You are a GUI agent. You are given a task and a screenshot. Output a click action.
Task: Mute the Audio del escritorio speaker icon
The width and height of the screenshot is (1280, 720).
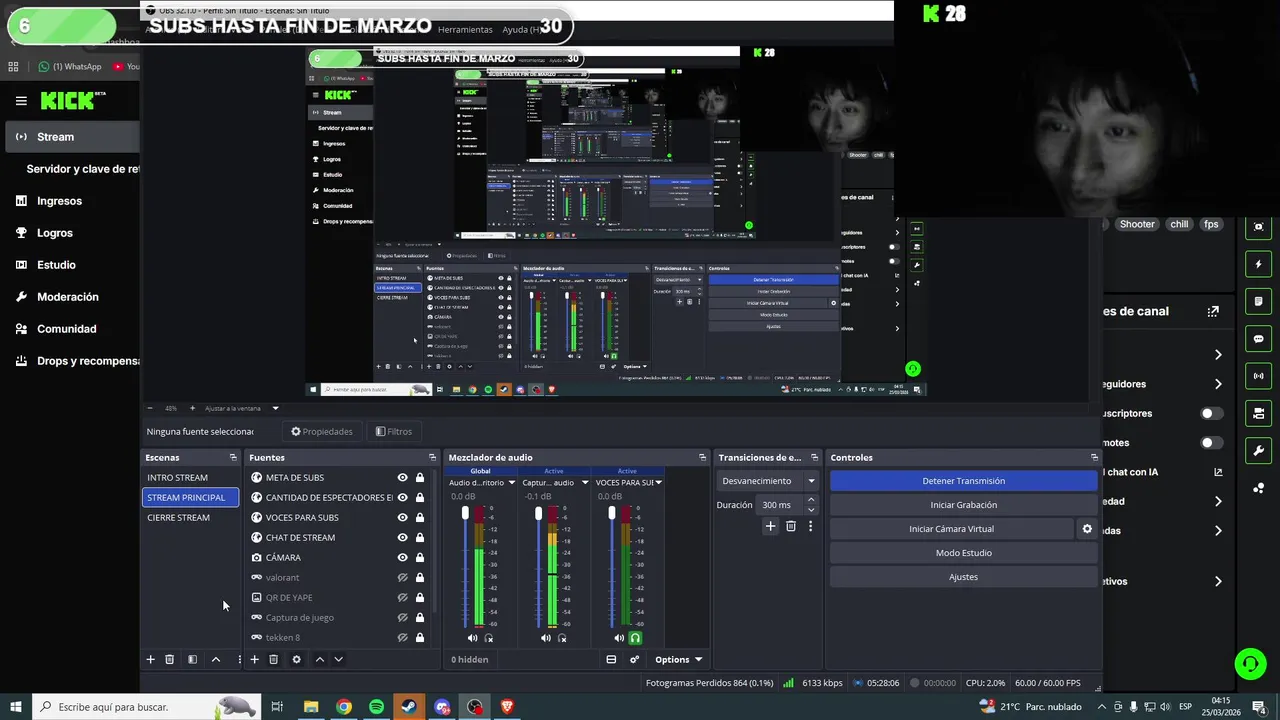click(x=472, y=638)
